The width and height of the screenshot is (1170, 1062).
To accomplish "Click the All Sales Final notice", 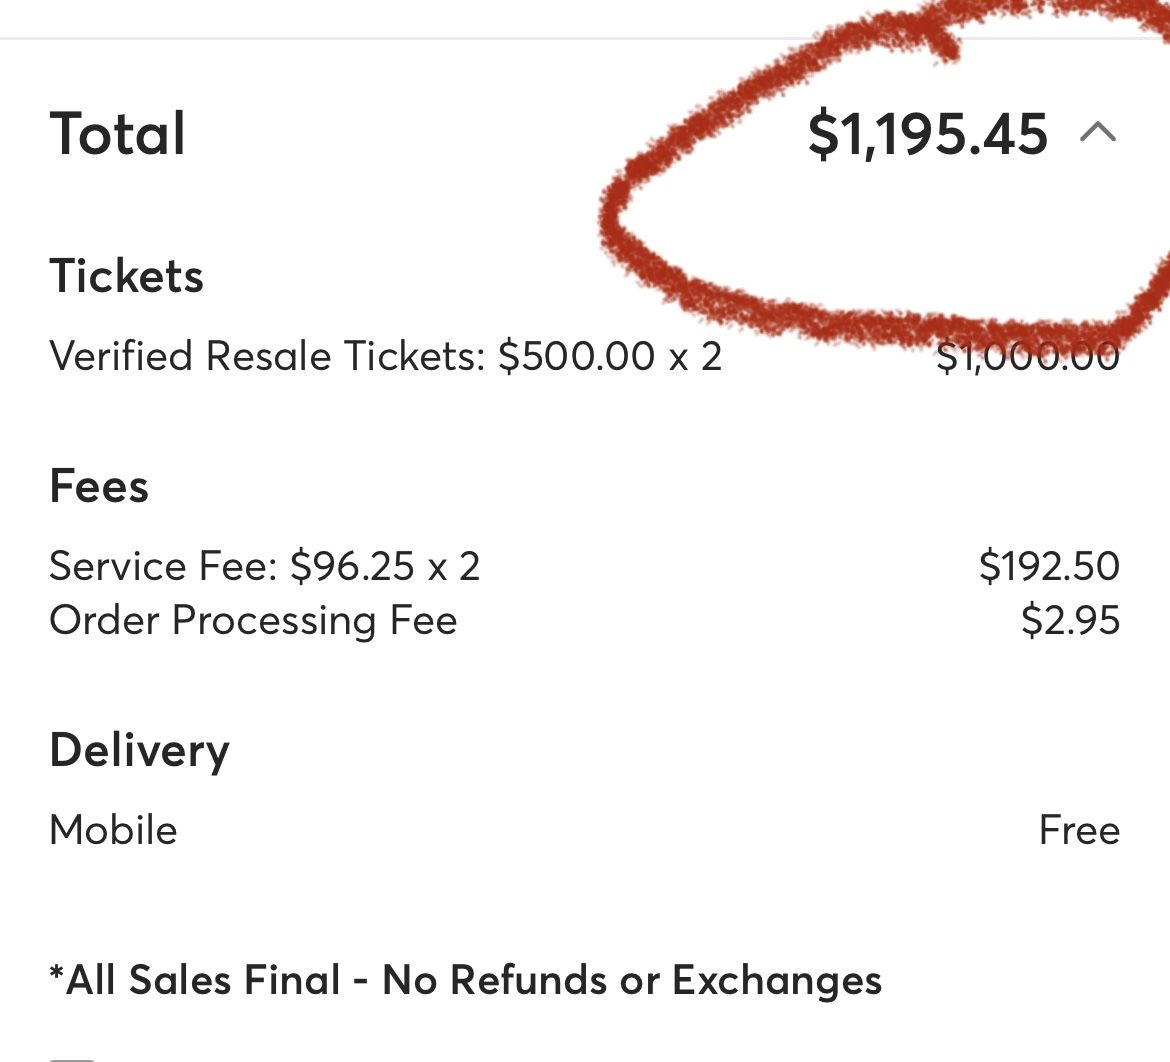I will coord(465,980).
